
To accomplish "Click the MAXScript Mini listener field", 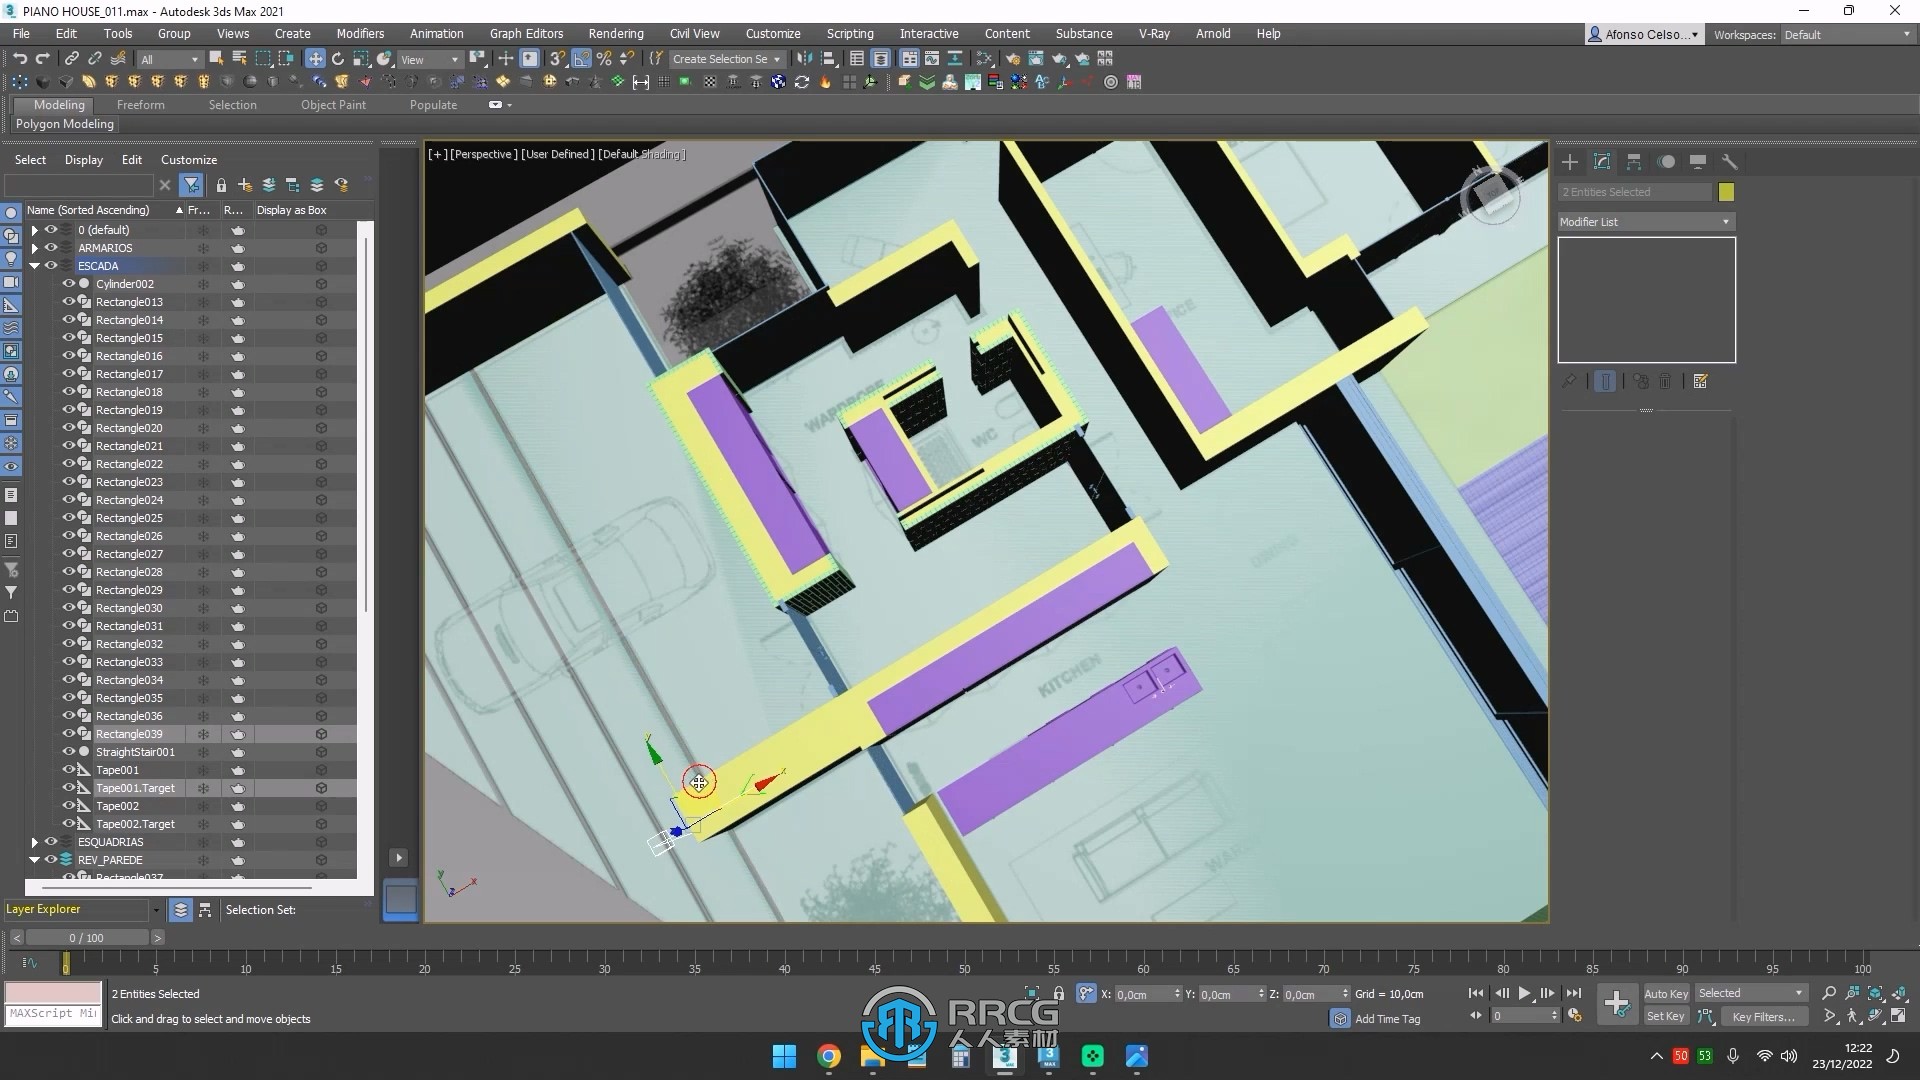I will (x=53, y=1014).
